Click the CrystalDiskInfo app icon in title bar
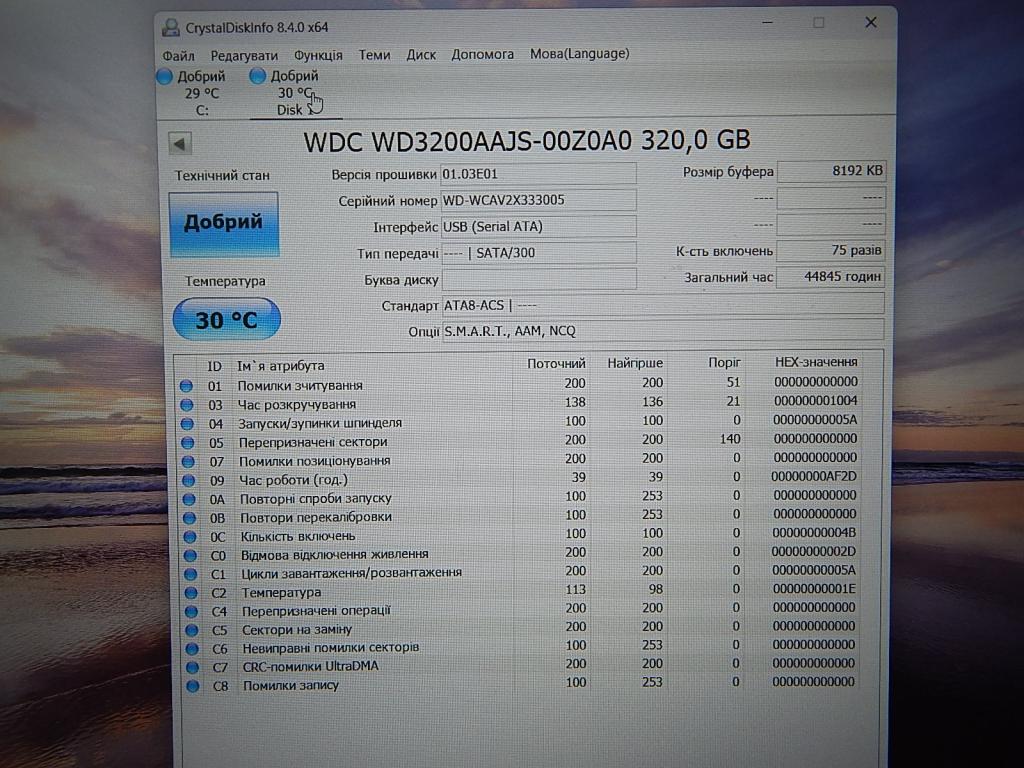The image size is (1024, 768). (170, 27)
